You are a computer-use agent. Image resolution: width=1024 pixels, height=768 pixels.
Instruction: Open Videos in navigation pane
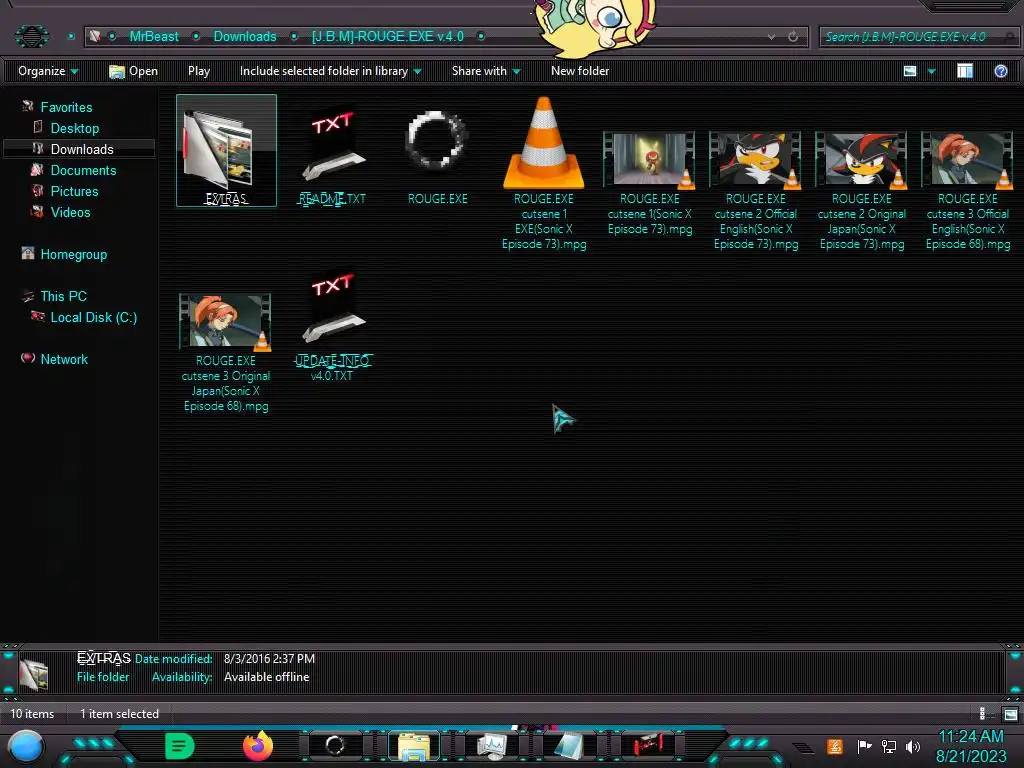click(70, 212)
